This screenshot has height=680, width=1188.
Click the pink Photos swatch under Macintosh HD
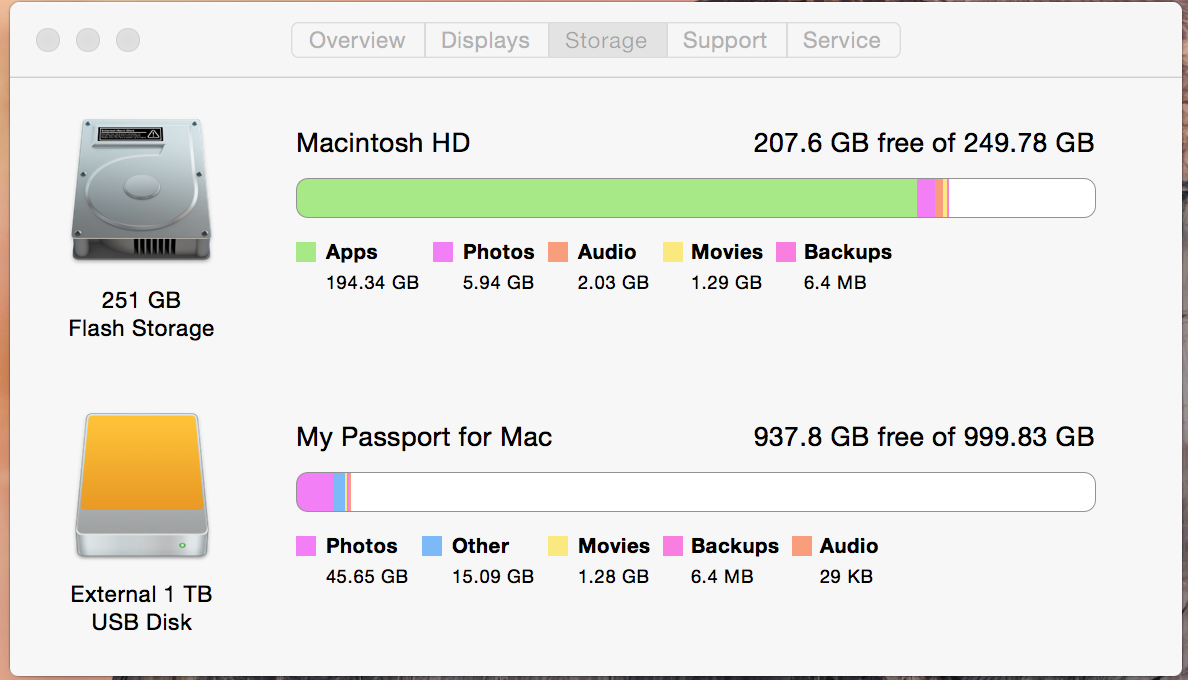(x=443, y=252)
